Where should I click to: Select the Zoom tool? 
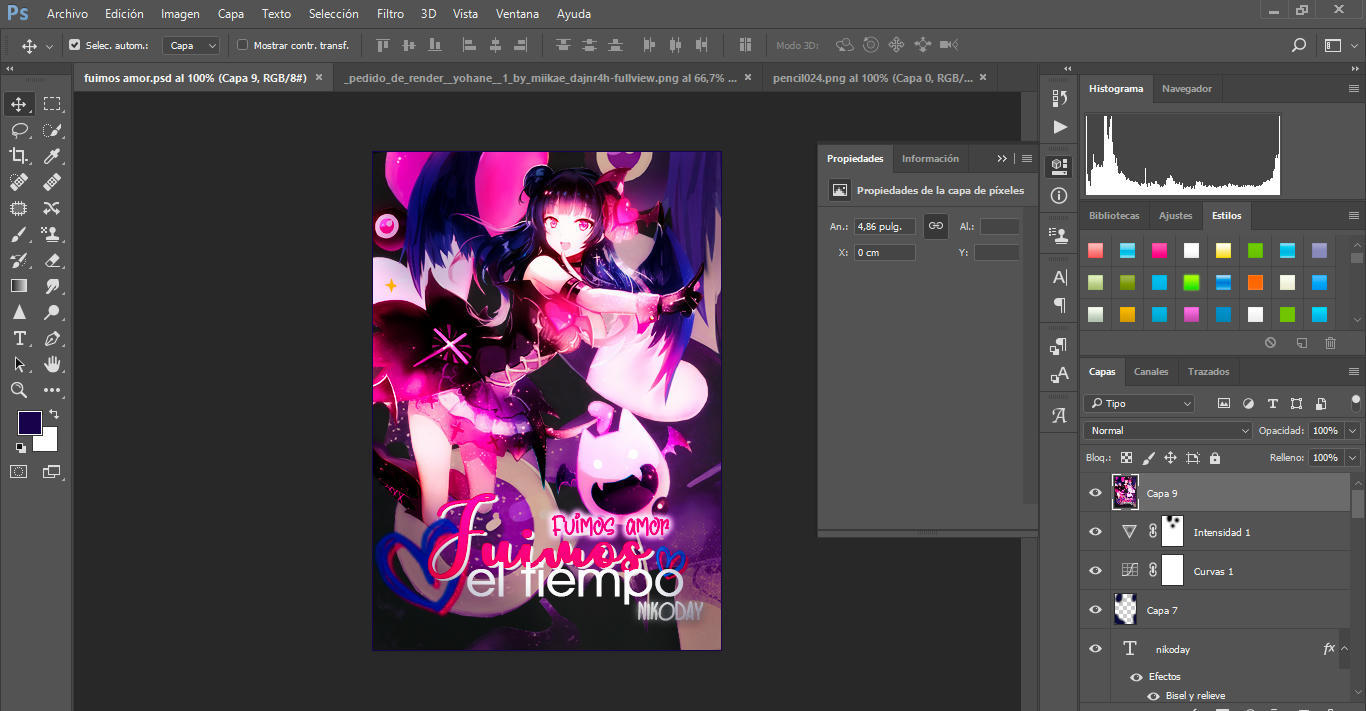[x=19, y=390]
